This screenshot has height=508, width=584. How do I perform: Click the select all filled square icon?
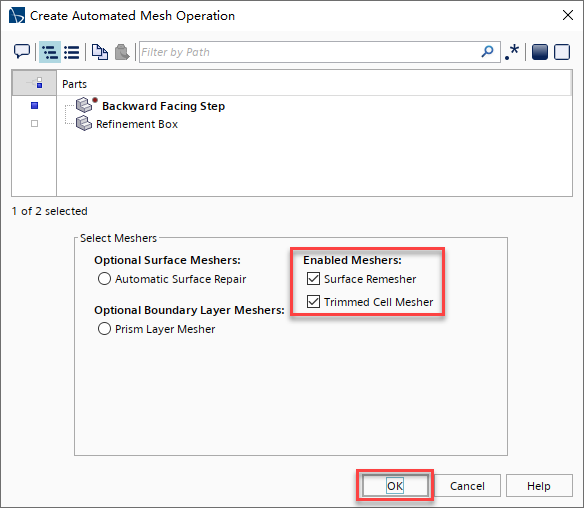click(540, 52)
